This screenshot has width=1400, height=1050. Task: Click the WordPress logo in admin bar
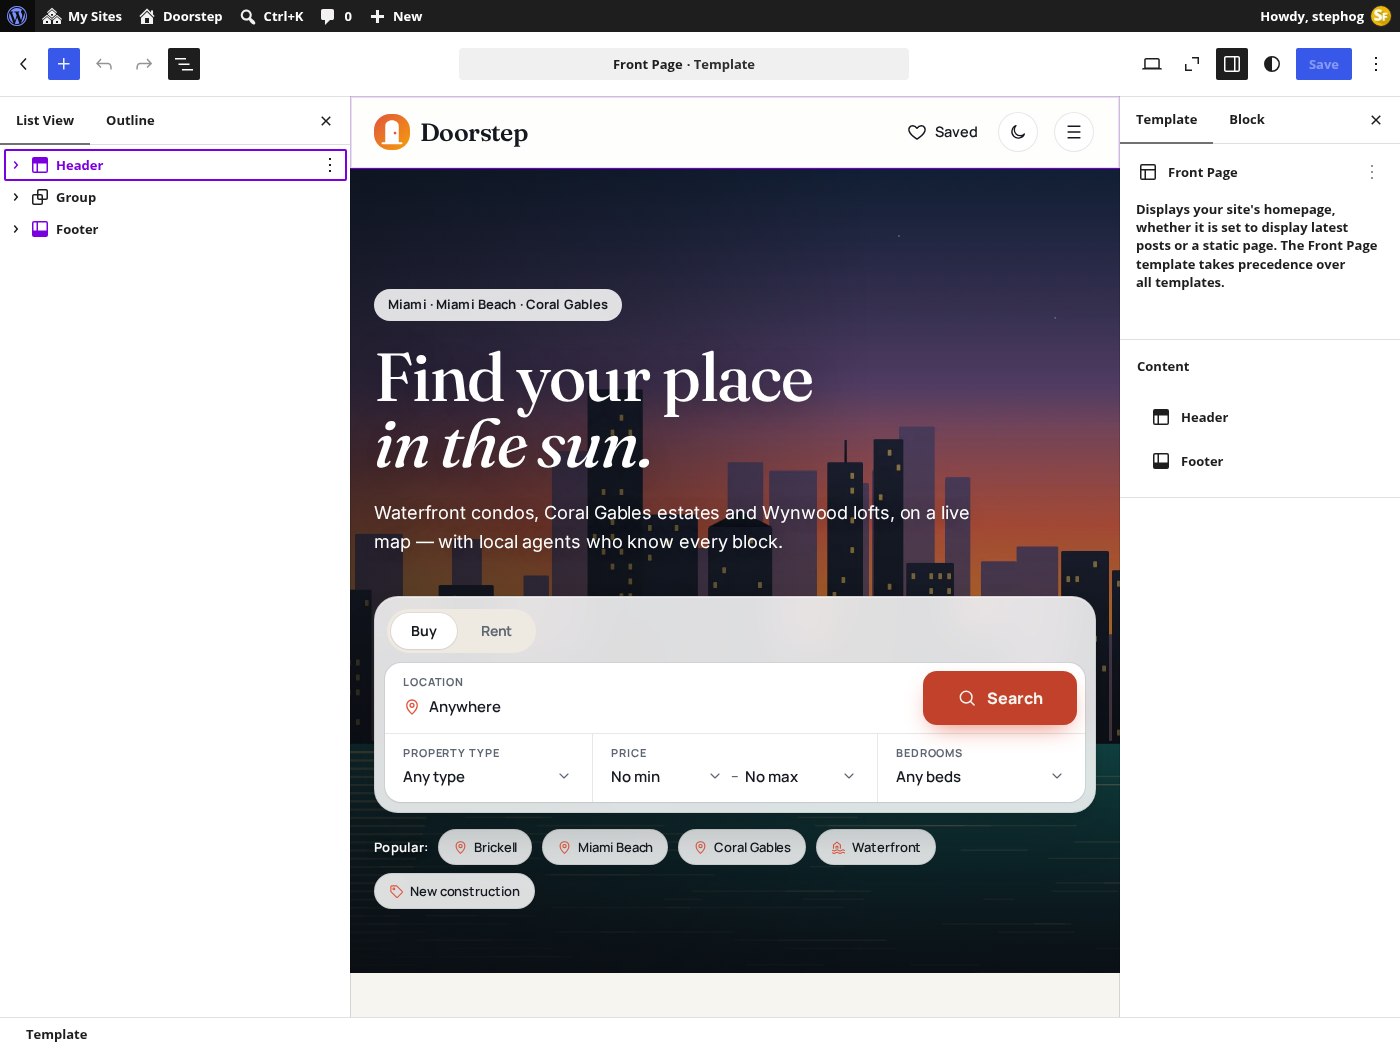point(17,16)
